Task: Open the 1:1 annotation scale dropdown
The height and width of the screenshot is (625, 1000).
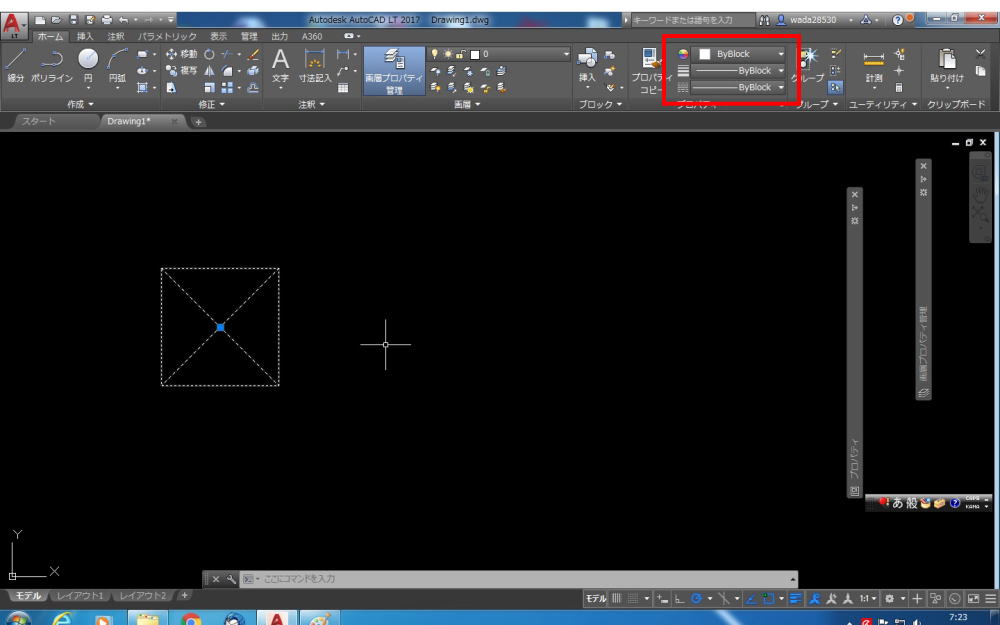Action: (x=867, y=598)
